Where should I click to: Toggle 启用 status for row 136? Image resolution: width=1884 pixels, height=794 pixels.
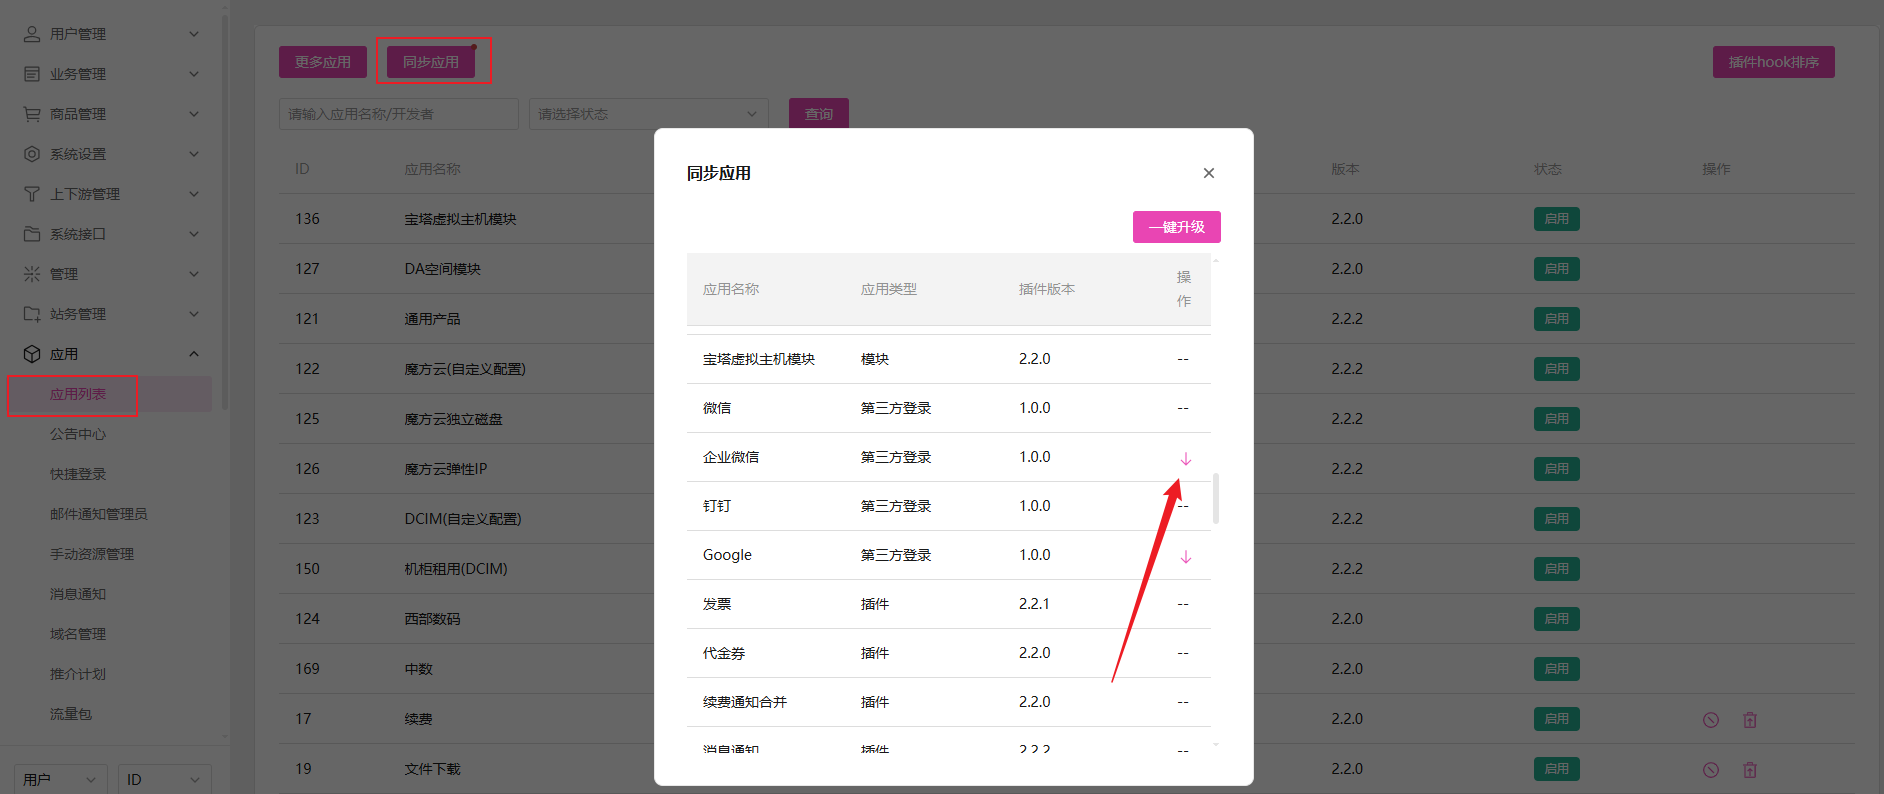coord(1556,219)
